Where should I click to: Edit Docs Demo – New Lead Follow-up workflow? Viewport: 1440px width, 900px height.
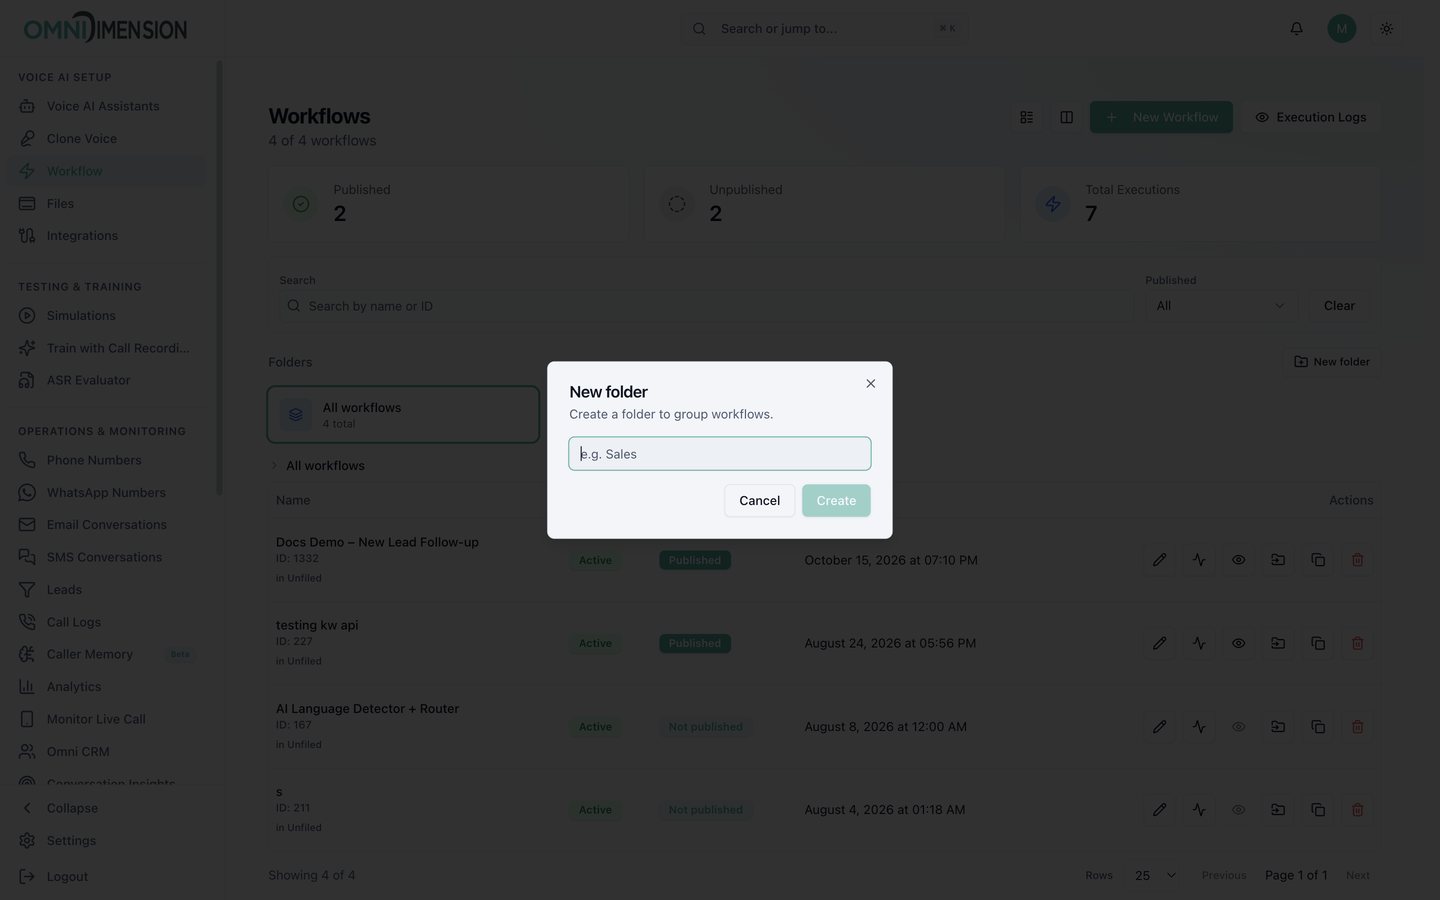pyautogui.click(x=1159, y=560)
